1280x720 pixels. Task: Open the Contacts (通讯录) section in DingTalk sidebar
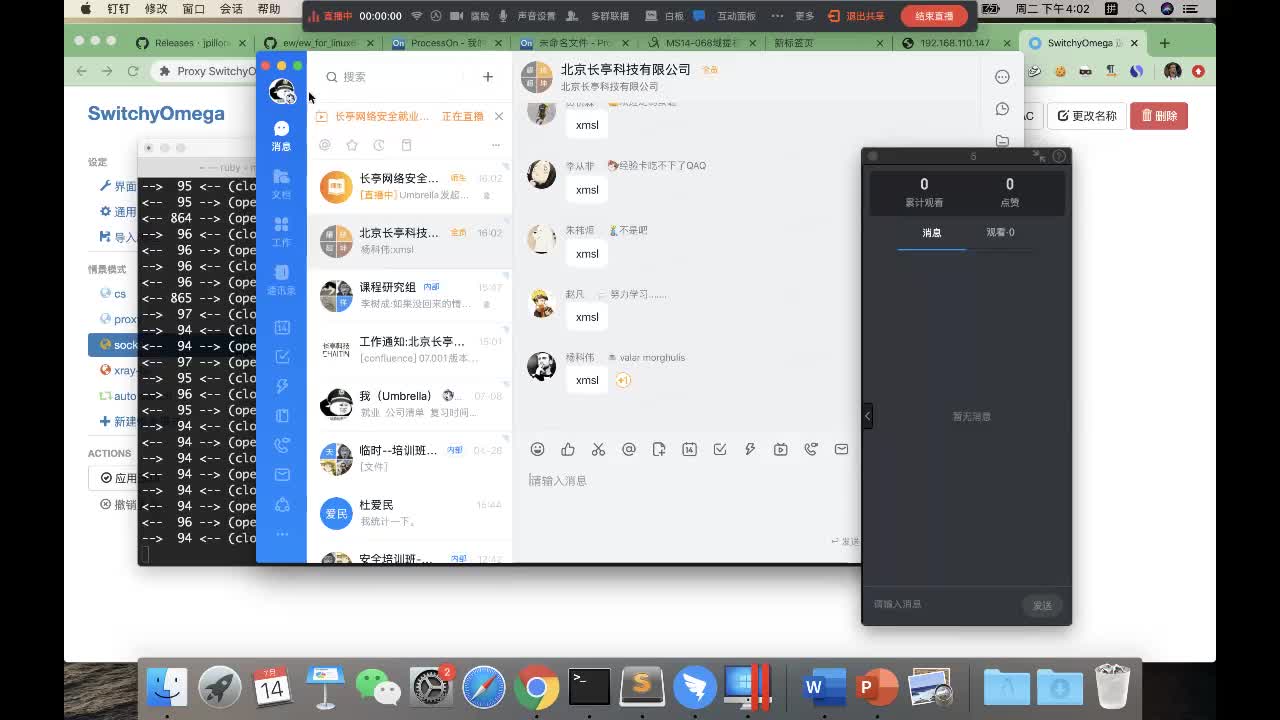pos(281,280)
